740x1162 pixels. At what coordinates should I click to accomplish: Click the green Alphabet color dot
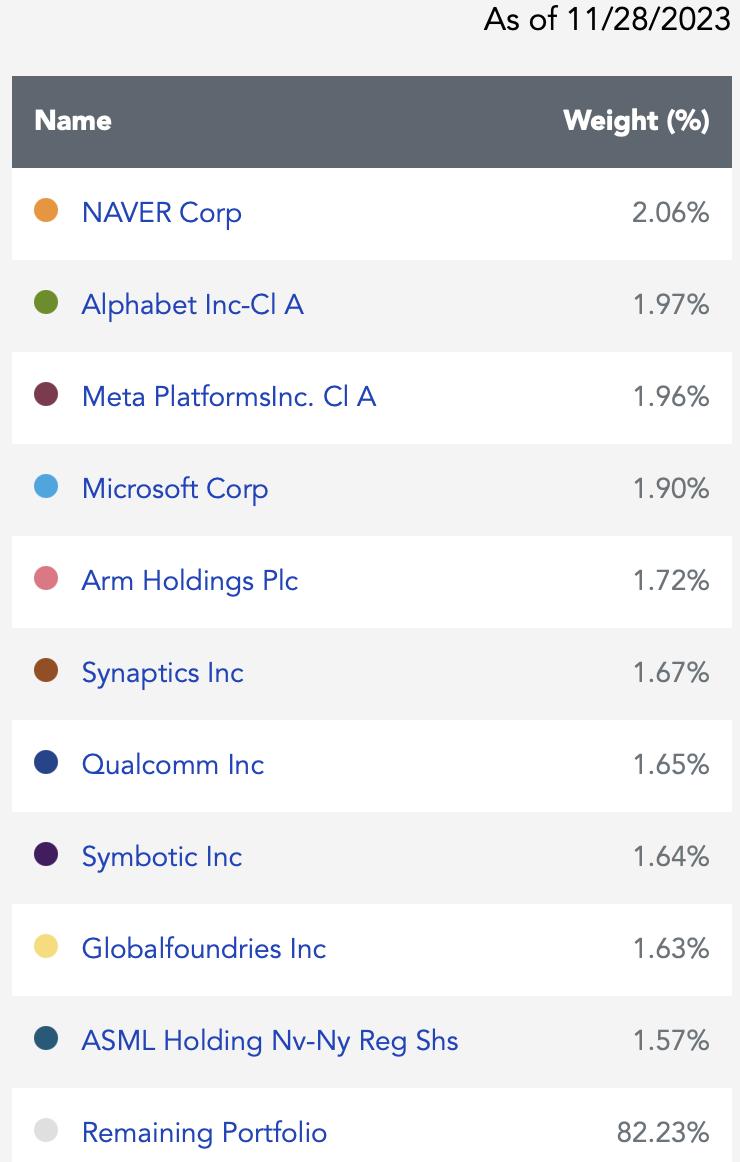tap(46, 302)
